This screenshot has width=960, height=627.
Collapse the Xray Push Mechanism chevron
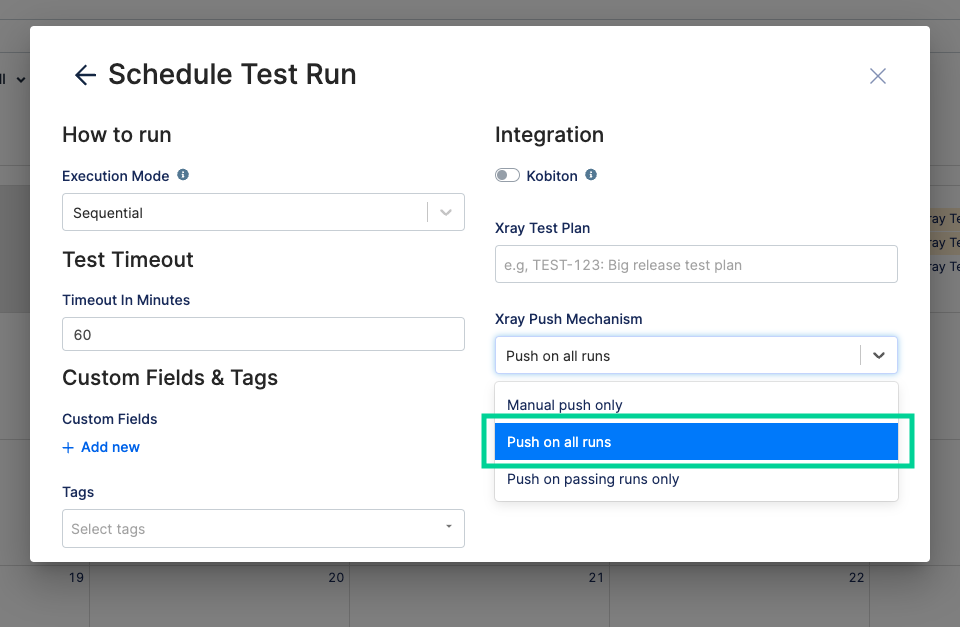879,355
